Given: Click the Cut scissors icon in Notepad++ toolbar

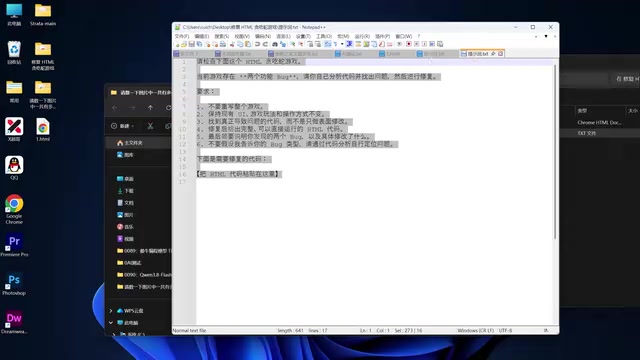Looking at the screenshot, I should [x=232, y=44].
